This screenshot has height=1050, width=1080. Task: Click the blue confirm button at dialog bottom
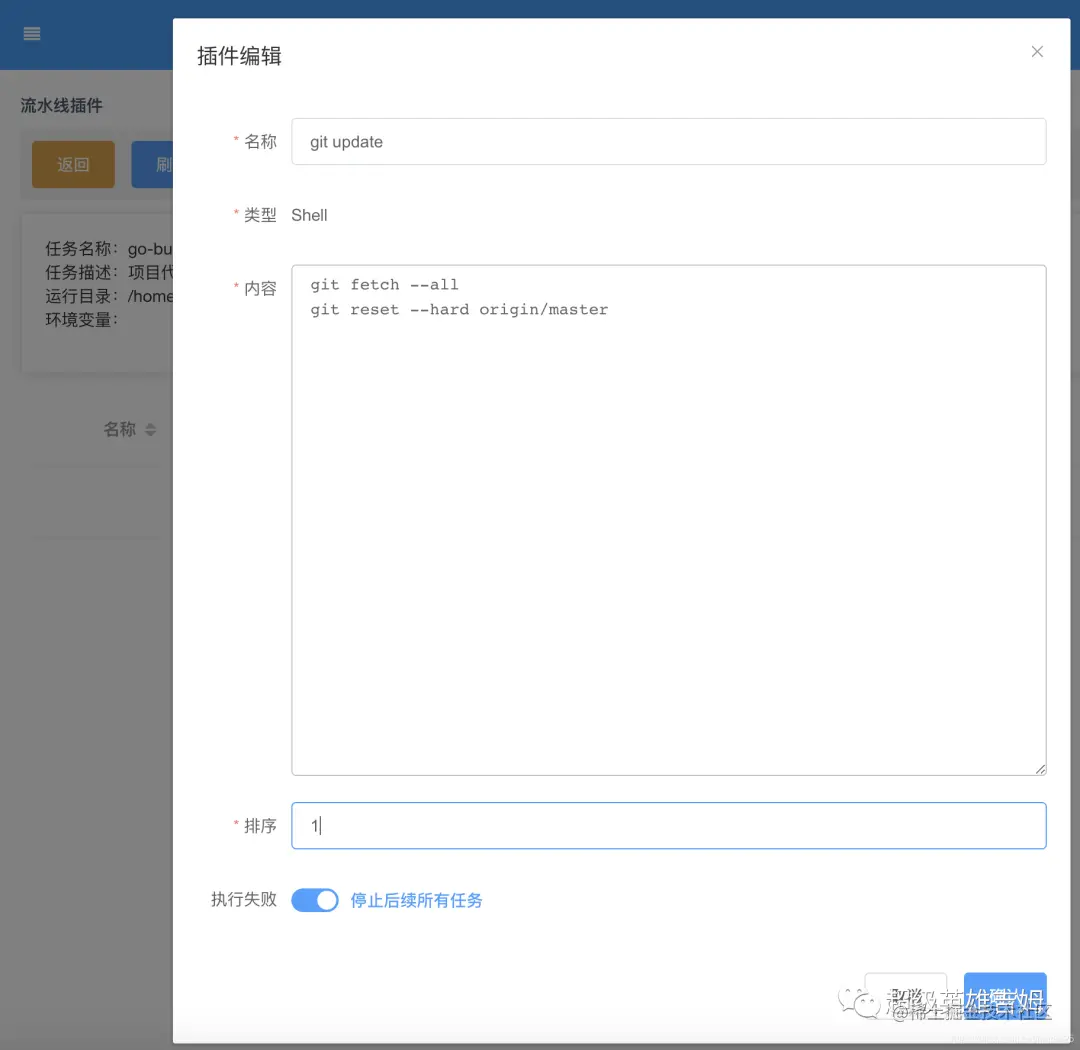(1005, 996)
